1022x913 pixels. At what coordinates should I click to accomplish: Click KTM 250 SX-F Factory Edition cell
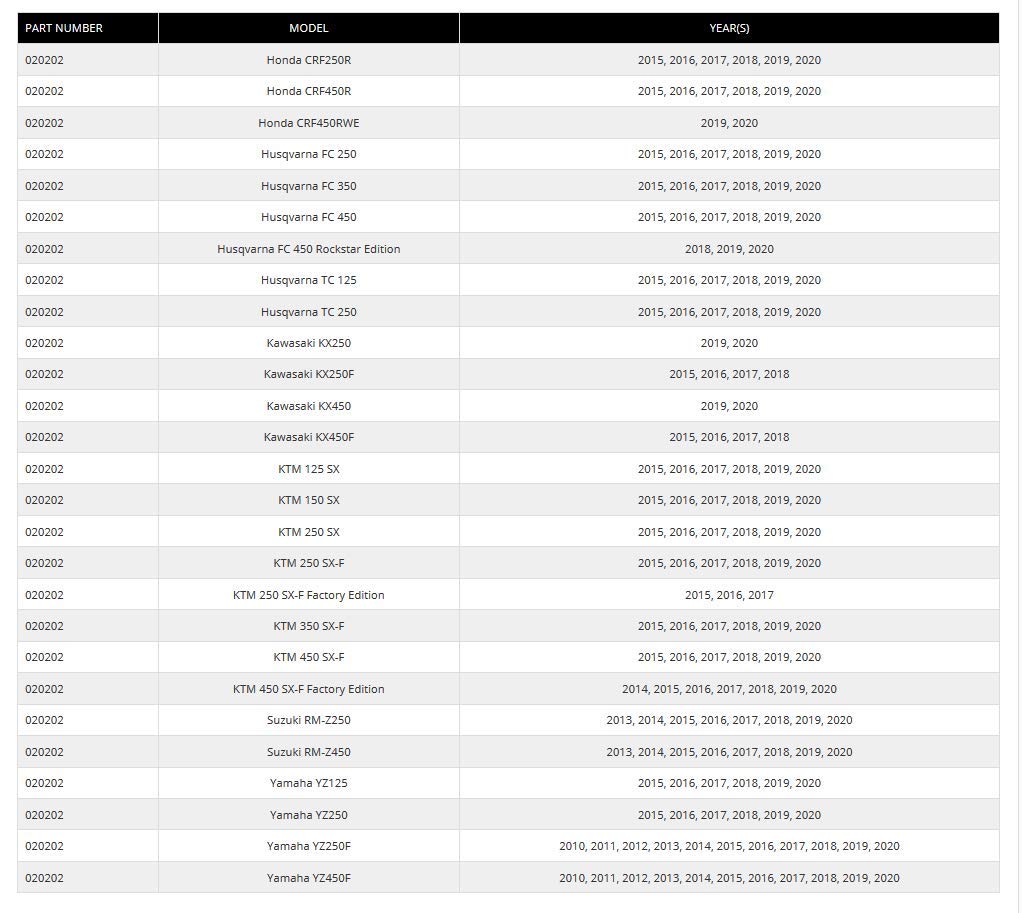pos(308,595)
